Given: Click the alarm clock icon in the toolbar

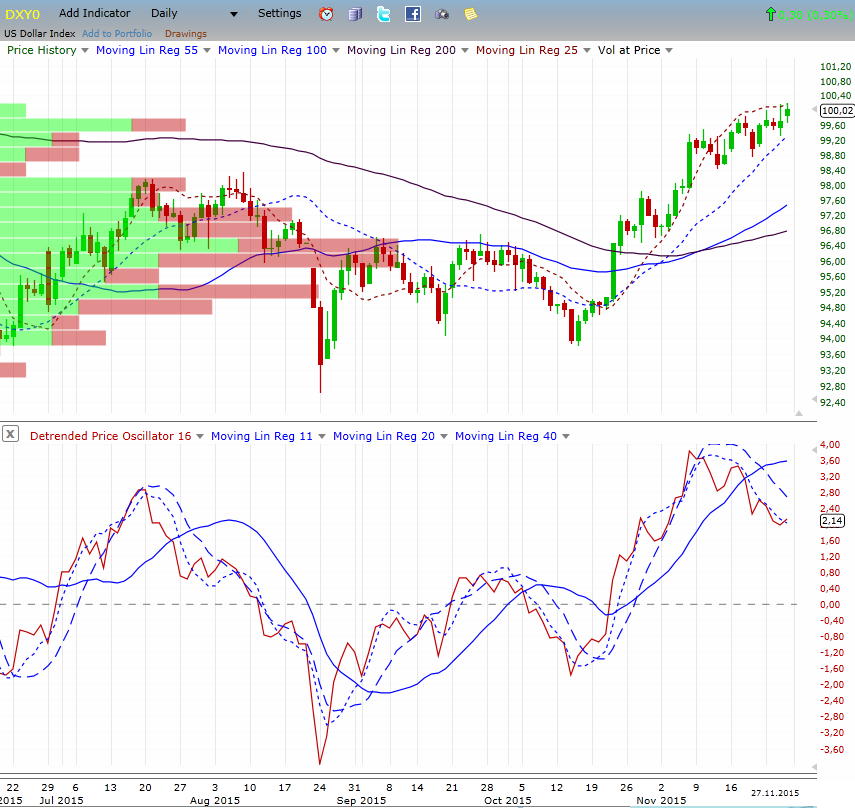Looking at the screenshot, I should (x=325, y=13).
